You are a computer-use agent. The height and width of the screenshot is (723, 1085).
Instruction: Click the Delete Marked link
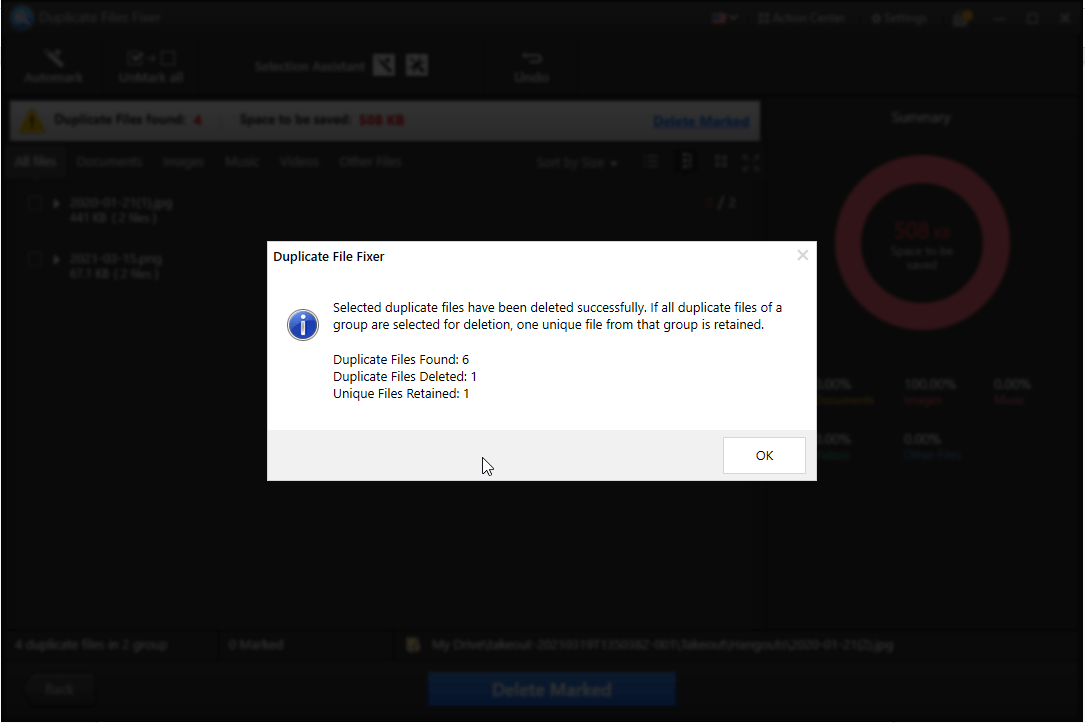click(x=701, y=122)
